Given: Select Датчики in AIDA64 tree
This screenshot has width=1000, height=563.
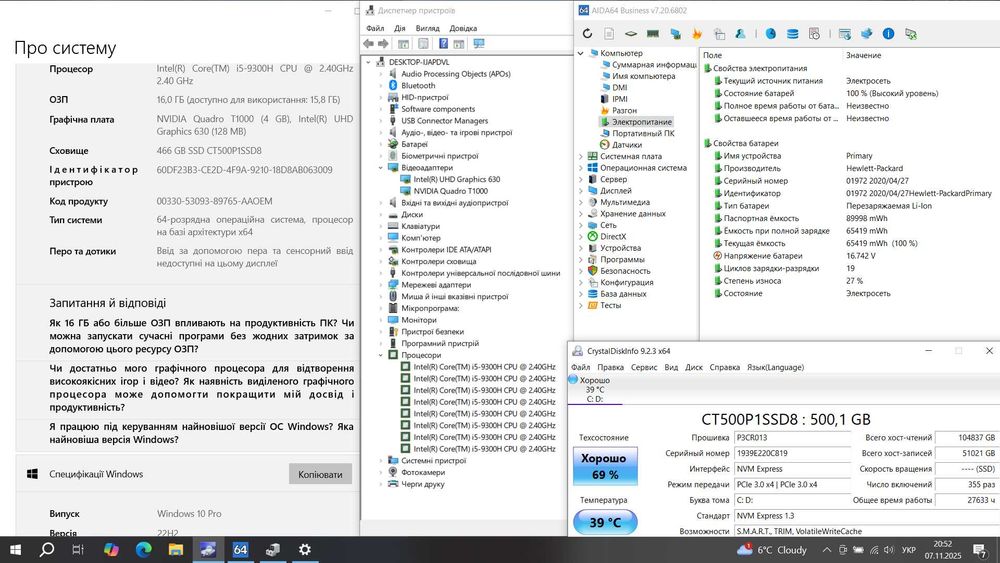Looking at the screenshot, I should point(627,145).
